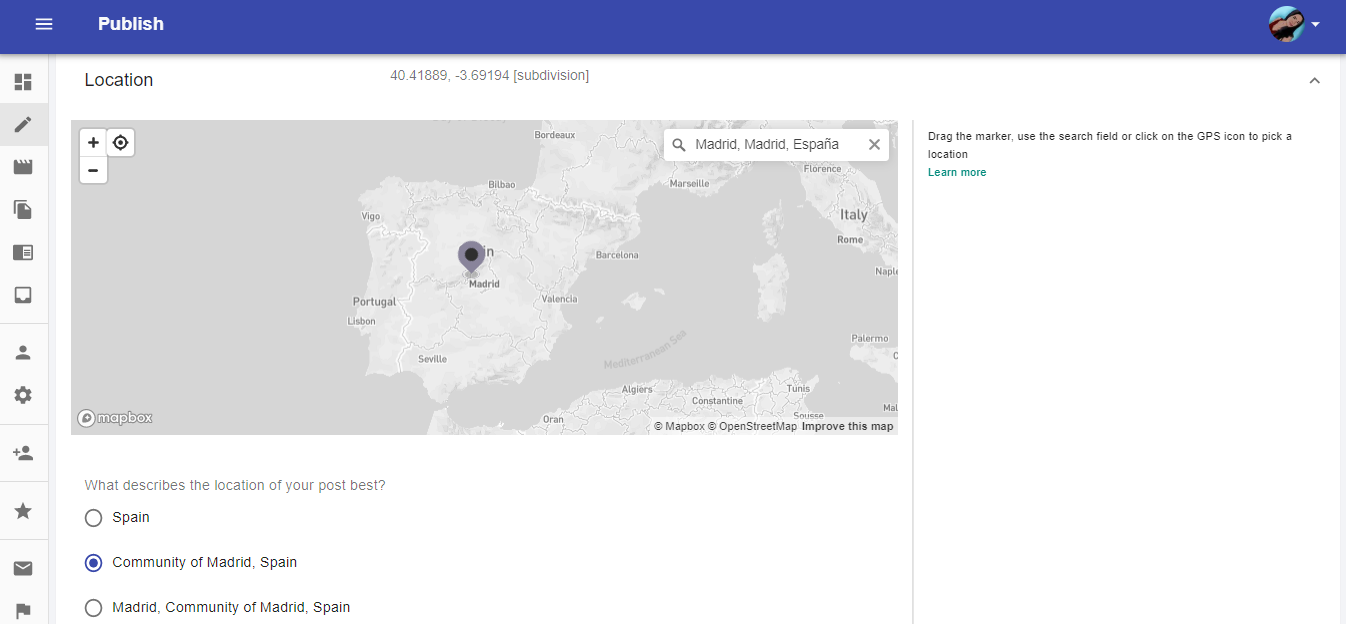1346x624 pixels.
Task: Open the user avatar dropdown arrow
Action: coord(1316,24)
